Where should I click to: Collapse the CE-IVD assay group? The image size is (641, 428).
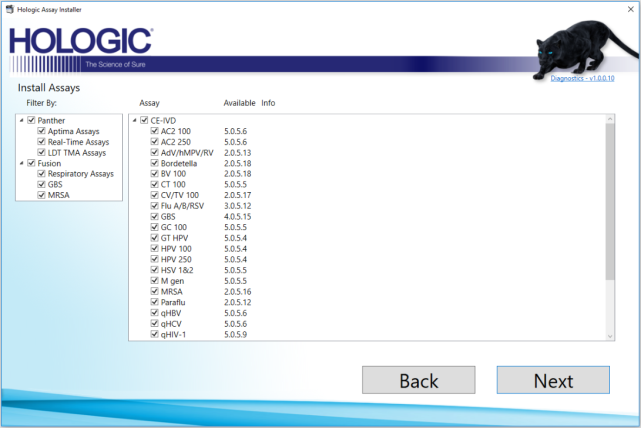tap(135, 121)
